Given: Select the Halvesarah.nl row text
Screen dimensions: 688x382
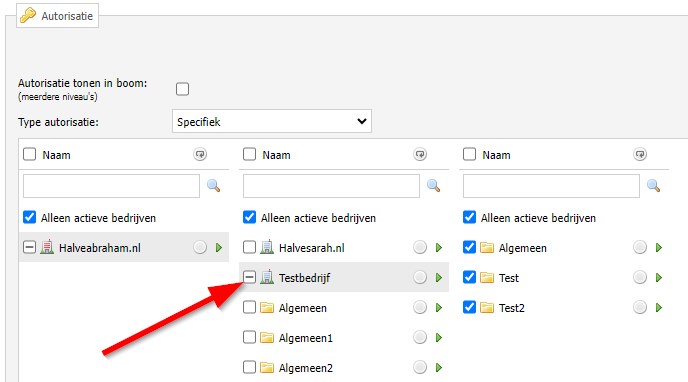Looking at the screenshot, I should click(312, 248).
